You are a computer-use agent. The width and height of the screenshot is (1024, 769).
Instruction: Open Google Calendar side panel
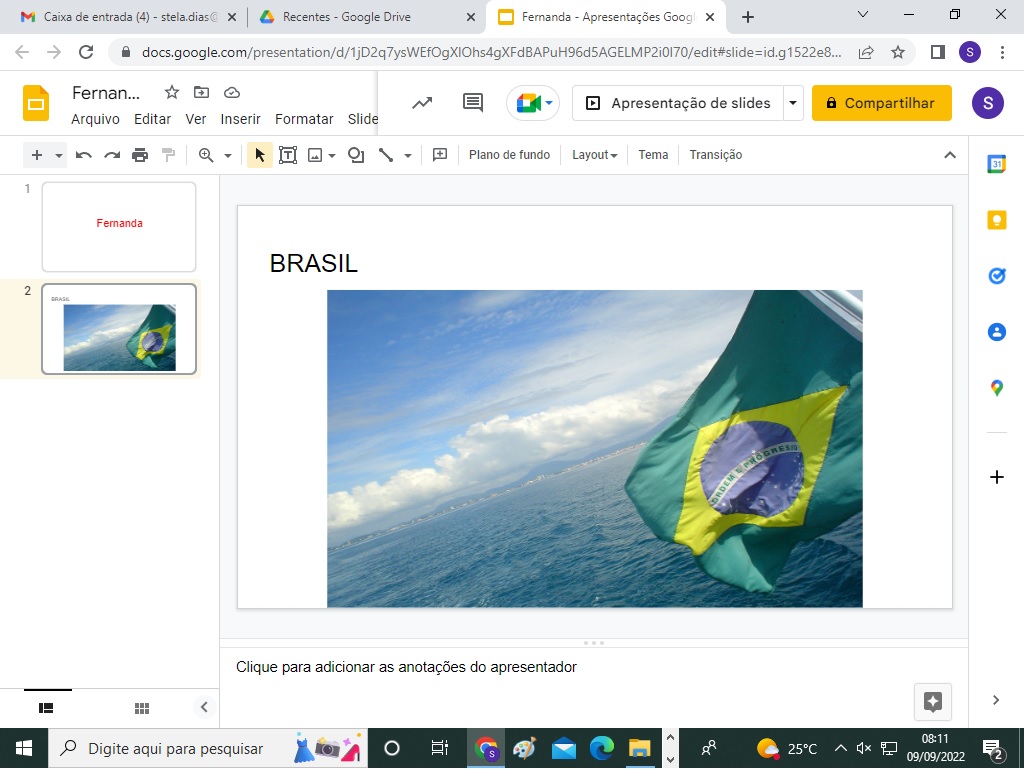997,165
